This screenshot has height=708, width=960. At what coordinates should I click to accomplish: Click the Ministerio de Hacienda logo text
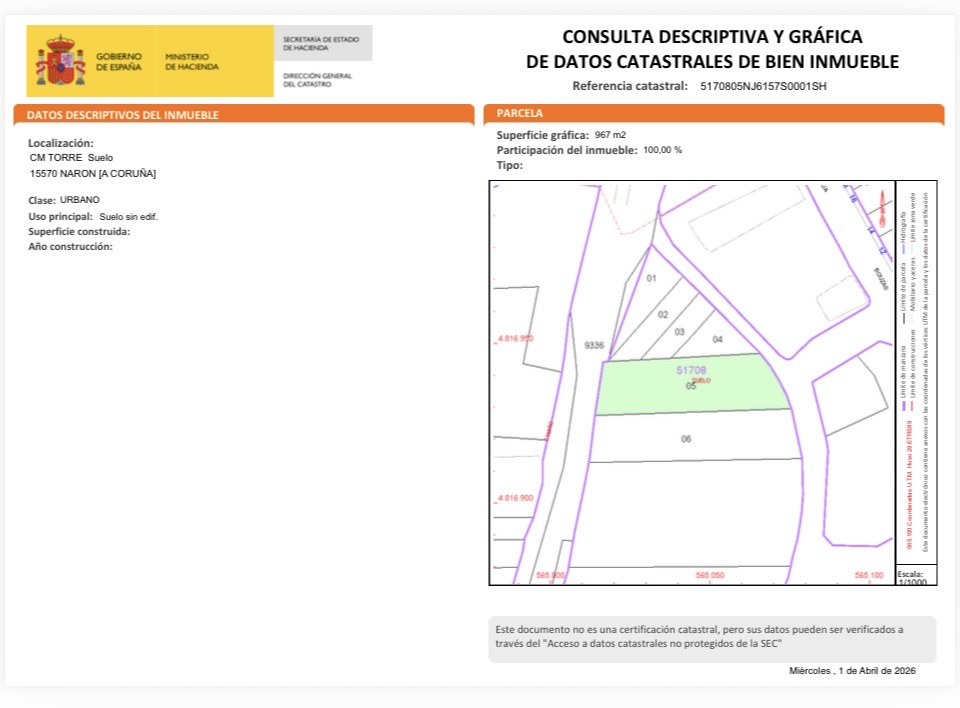point(187,62)
